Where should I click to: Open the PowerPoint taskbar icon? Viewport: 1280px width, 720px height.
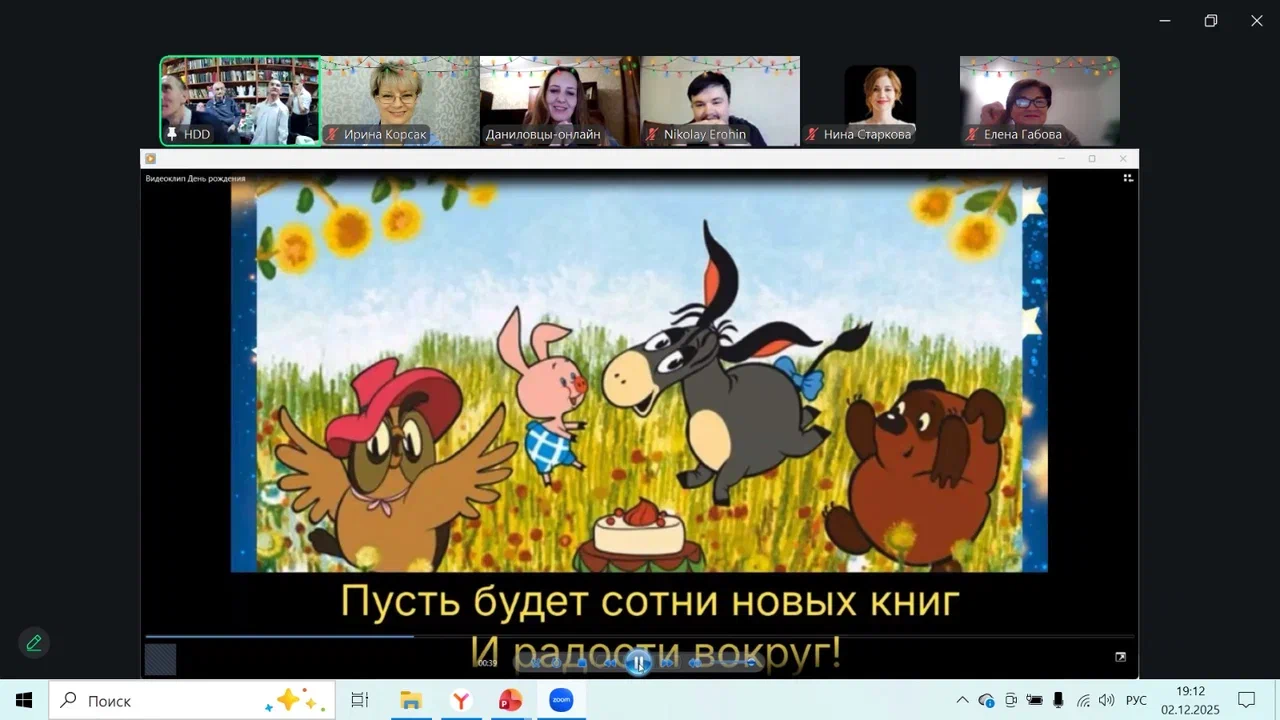click(x=510, y=701)
